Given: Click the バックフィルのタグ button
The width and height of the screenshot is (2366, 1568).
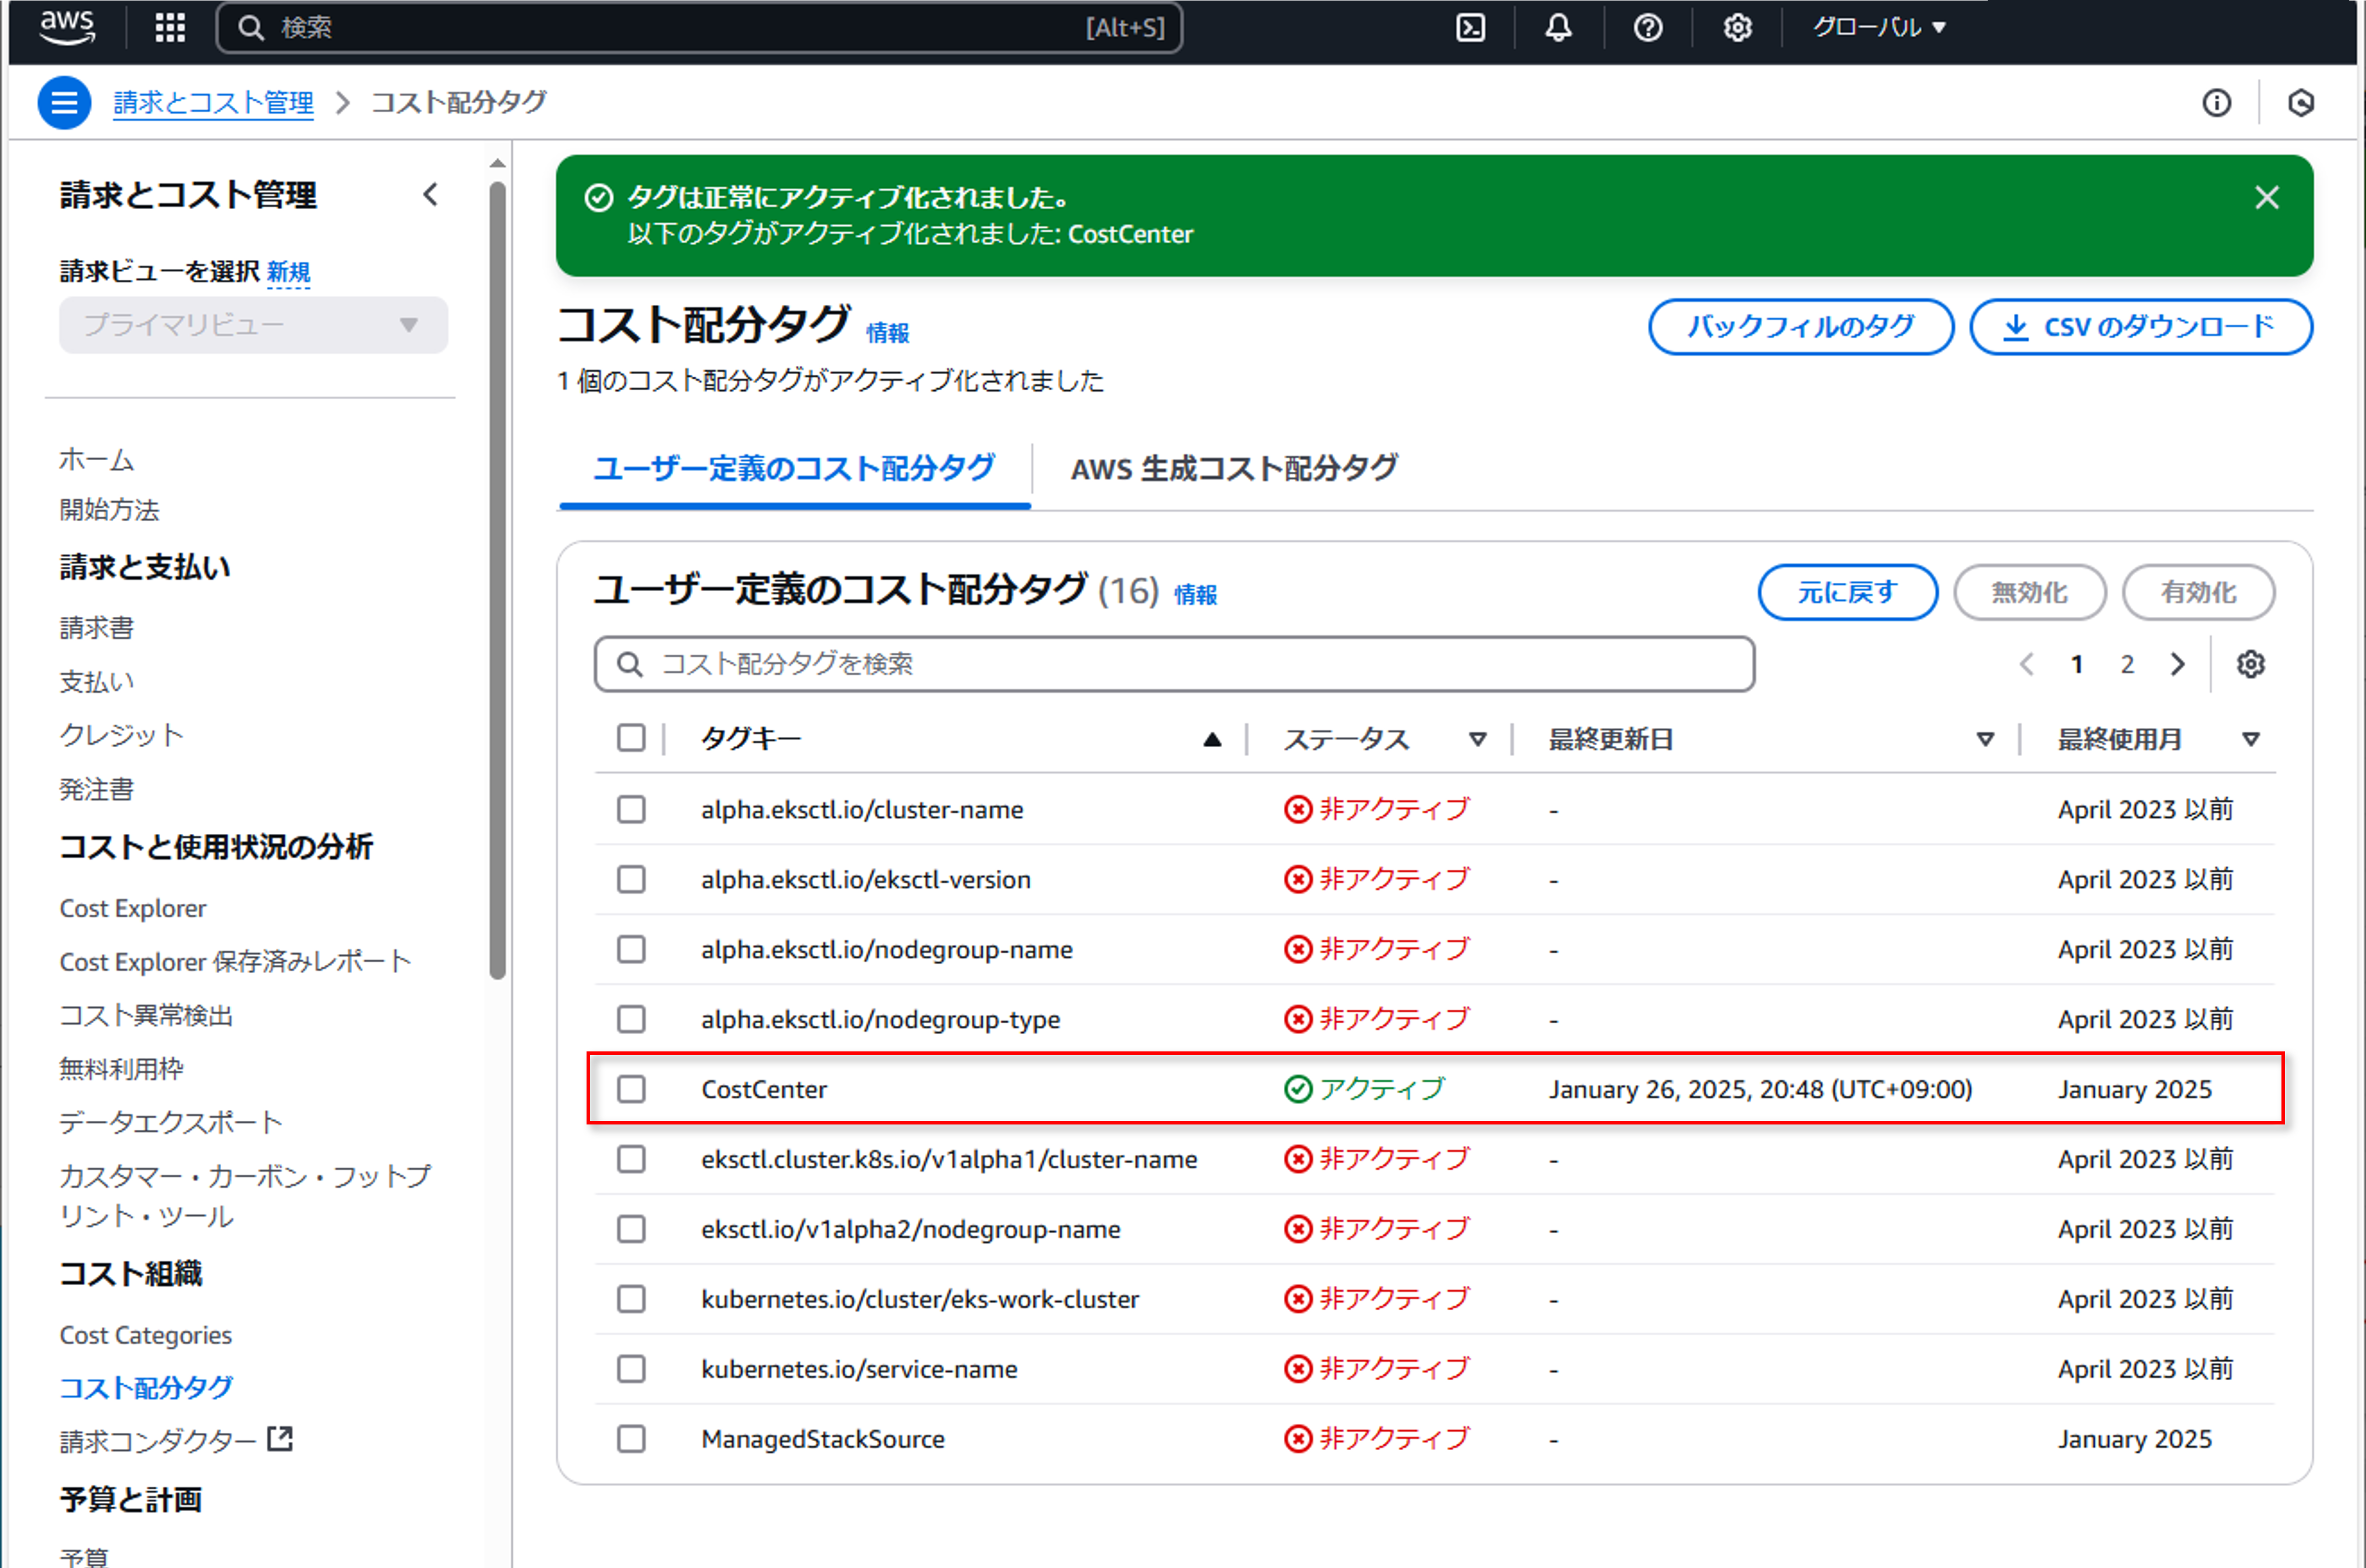Looking at the screenshot, I should point(1800,327).
